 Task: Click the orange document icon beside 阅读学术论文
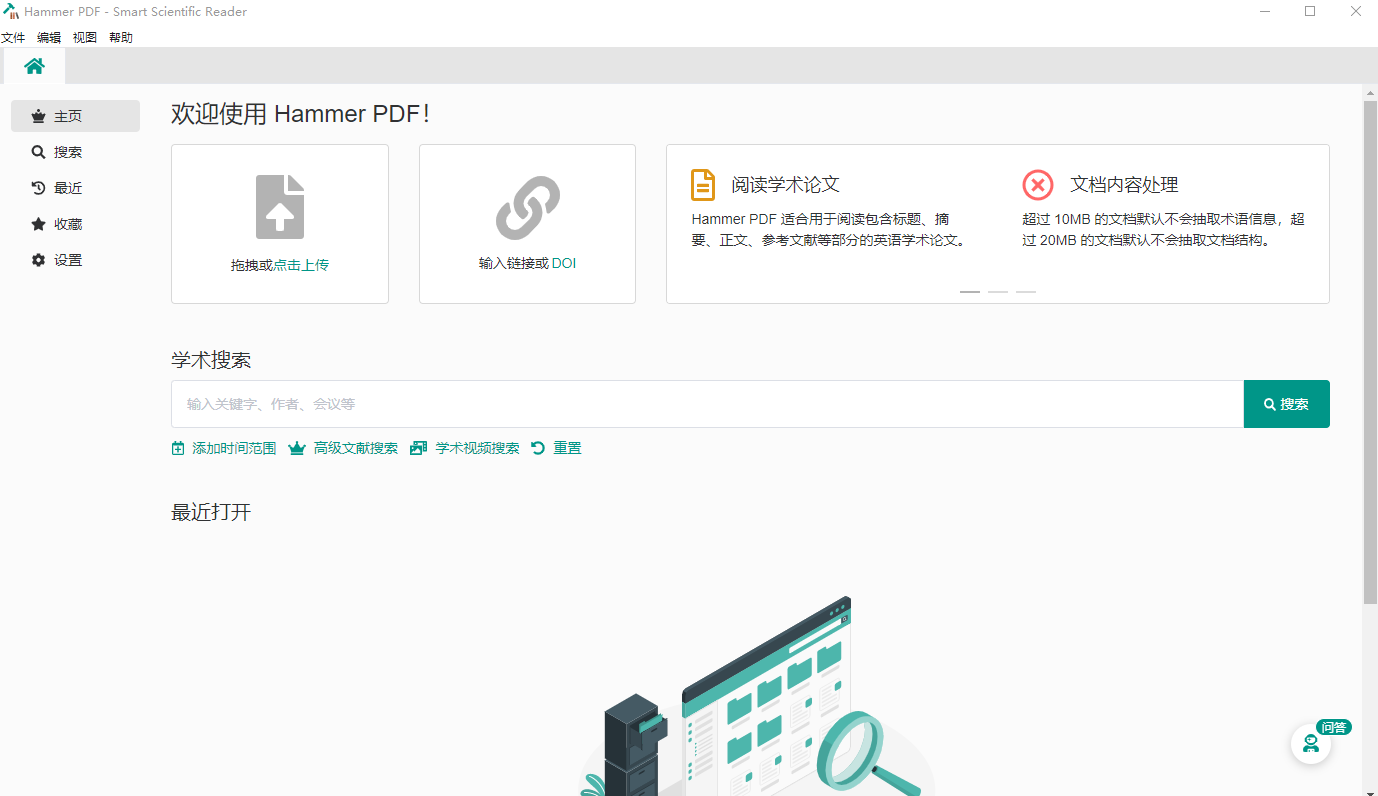(704, 185)
